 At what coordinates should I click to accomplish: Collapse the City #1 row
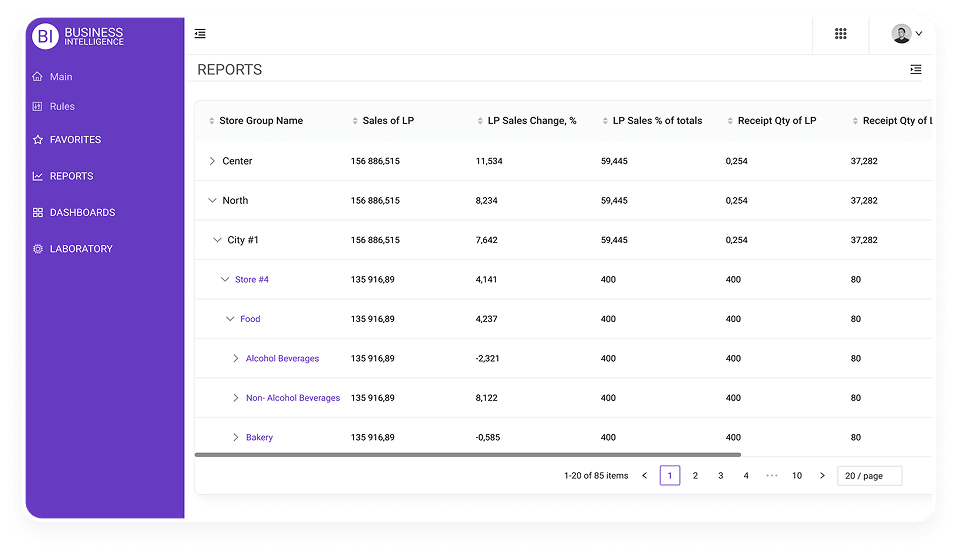tap(217, 240)
